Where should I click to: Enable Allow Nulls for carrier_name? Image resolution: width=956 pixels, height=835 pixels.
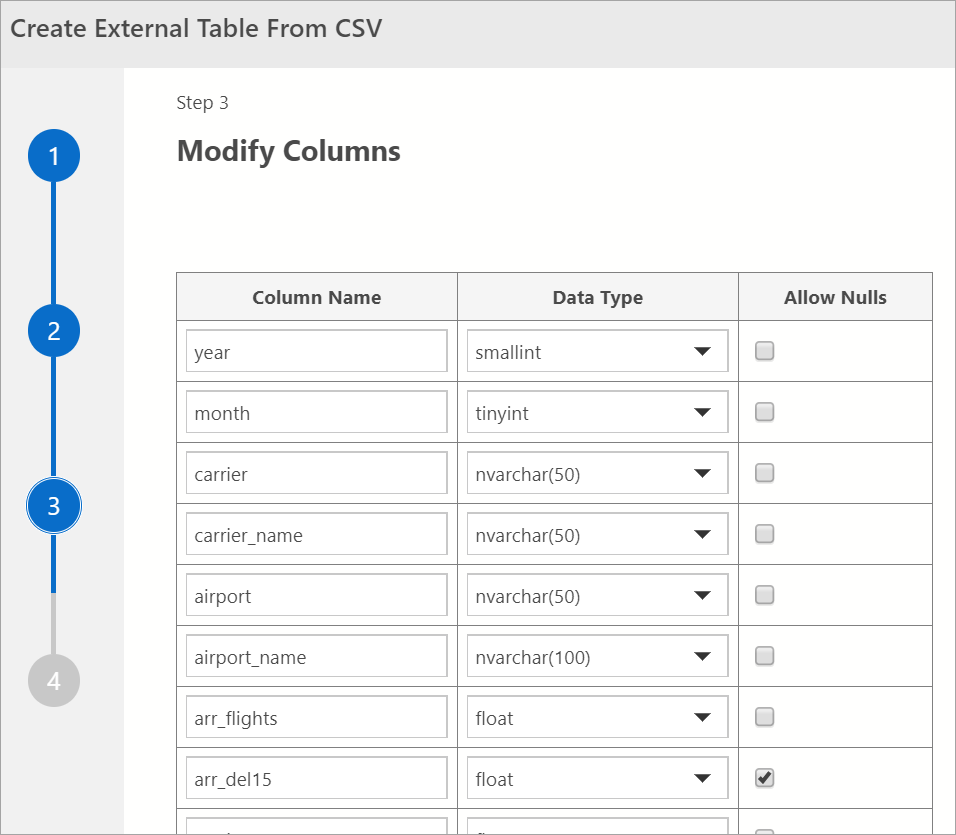[x=764, y=533]
